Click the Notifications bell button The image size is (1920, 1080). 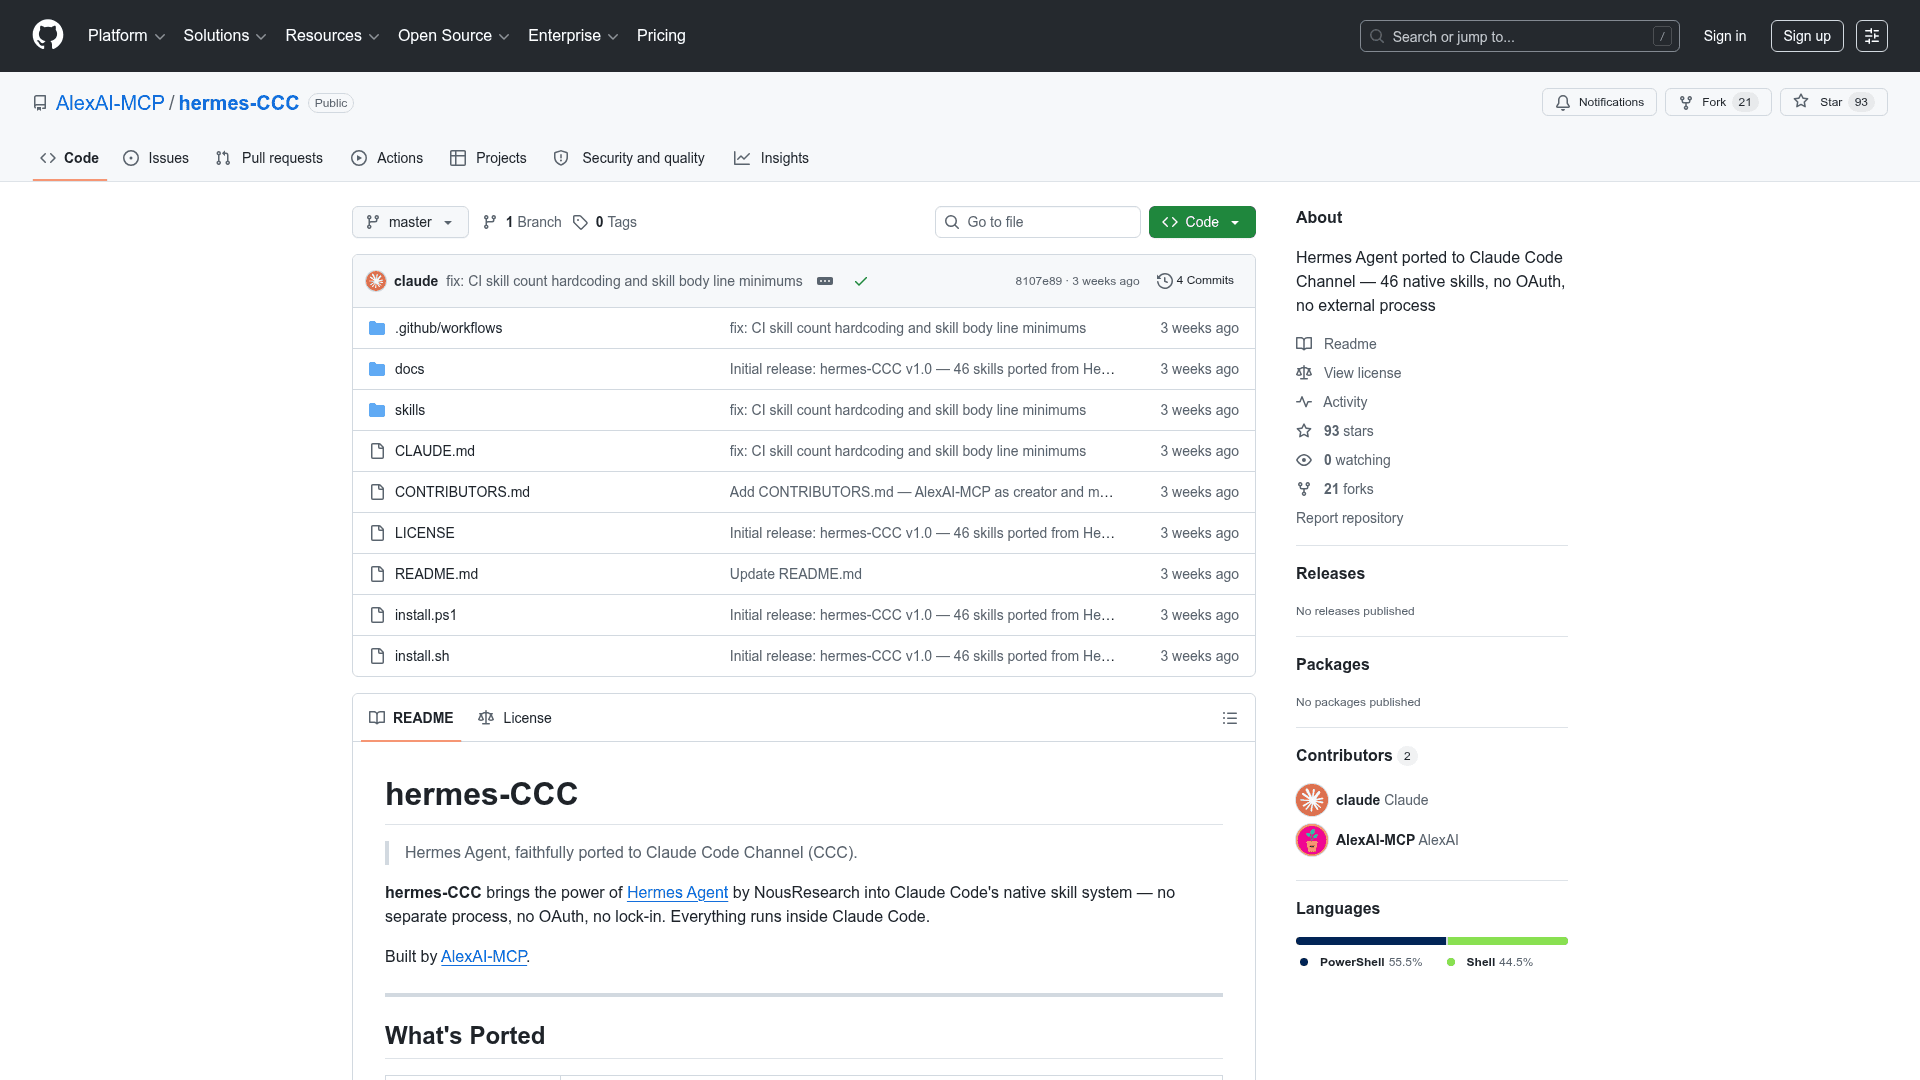[x=1599, y=102]
